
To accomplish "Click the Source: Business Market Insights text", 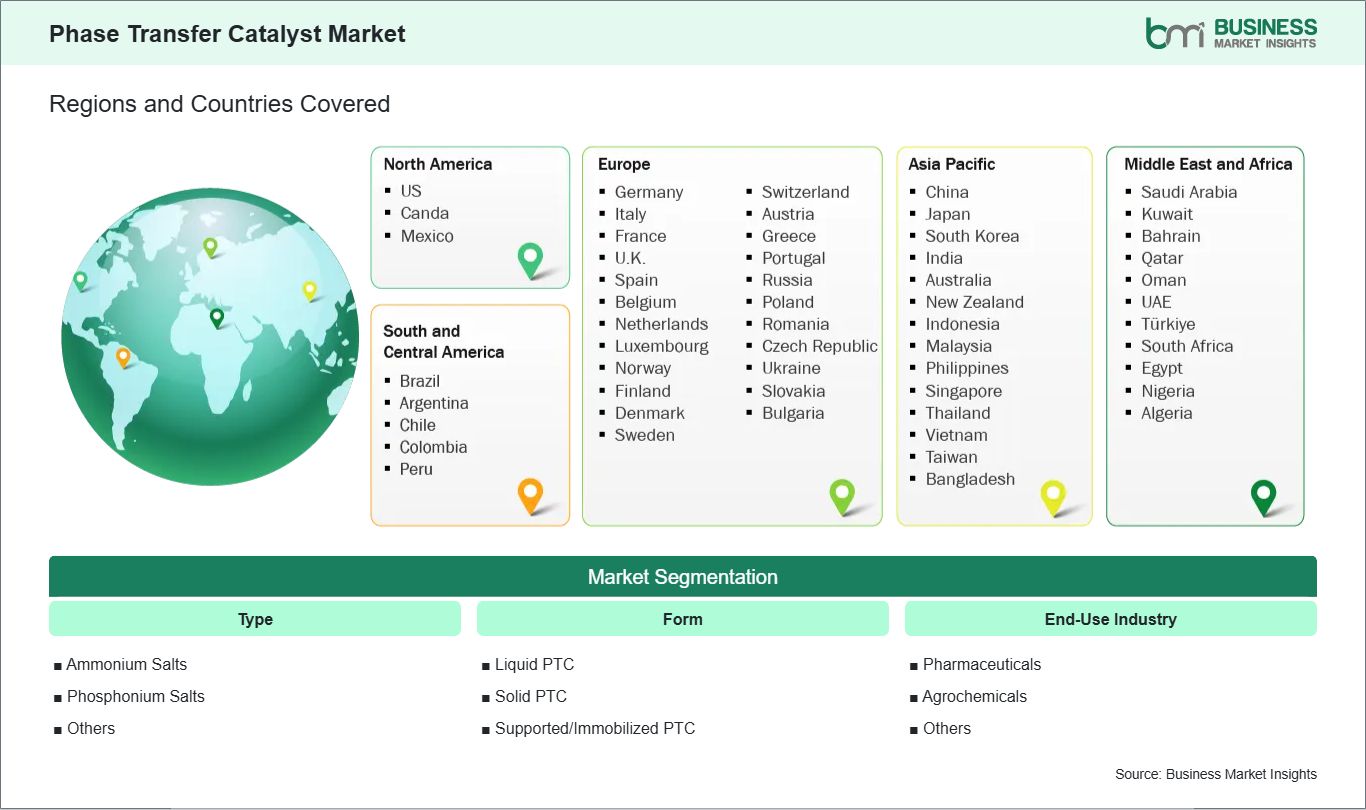I will pyautogui.click(x=1215, y=774).
